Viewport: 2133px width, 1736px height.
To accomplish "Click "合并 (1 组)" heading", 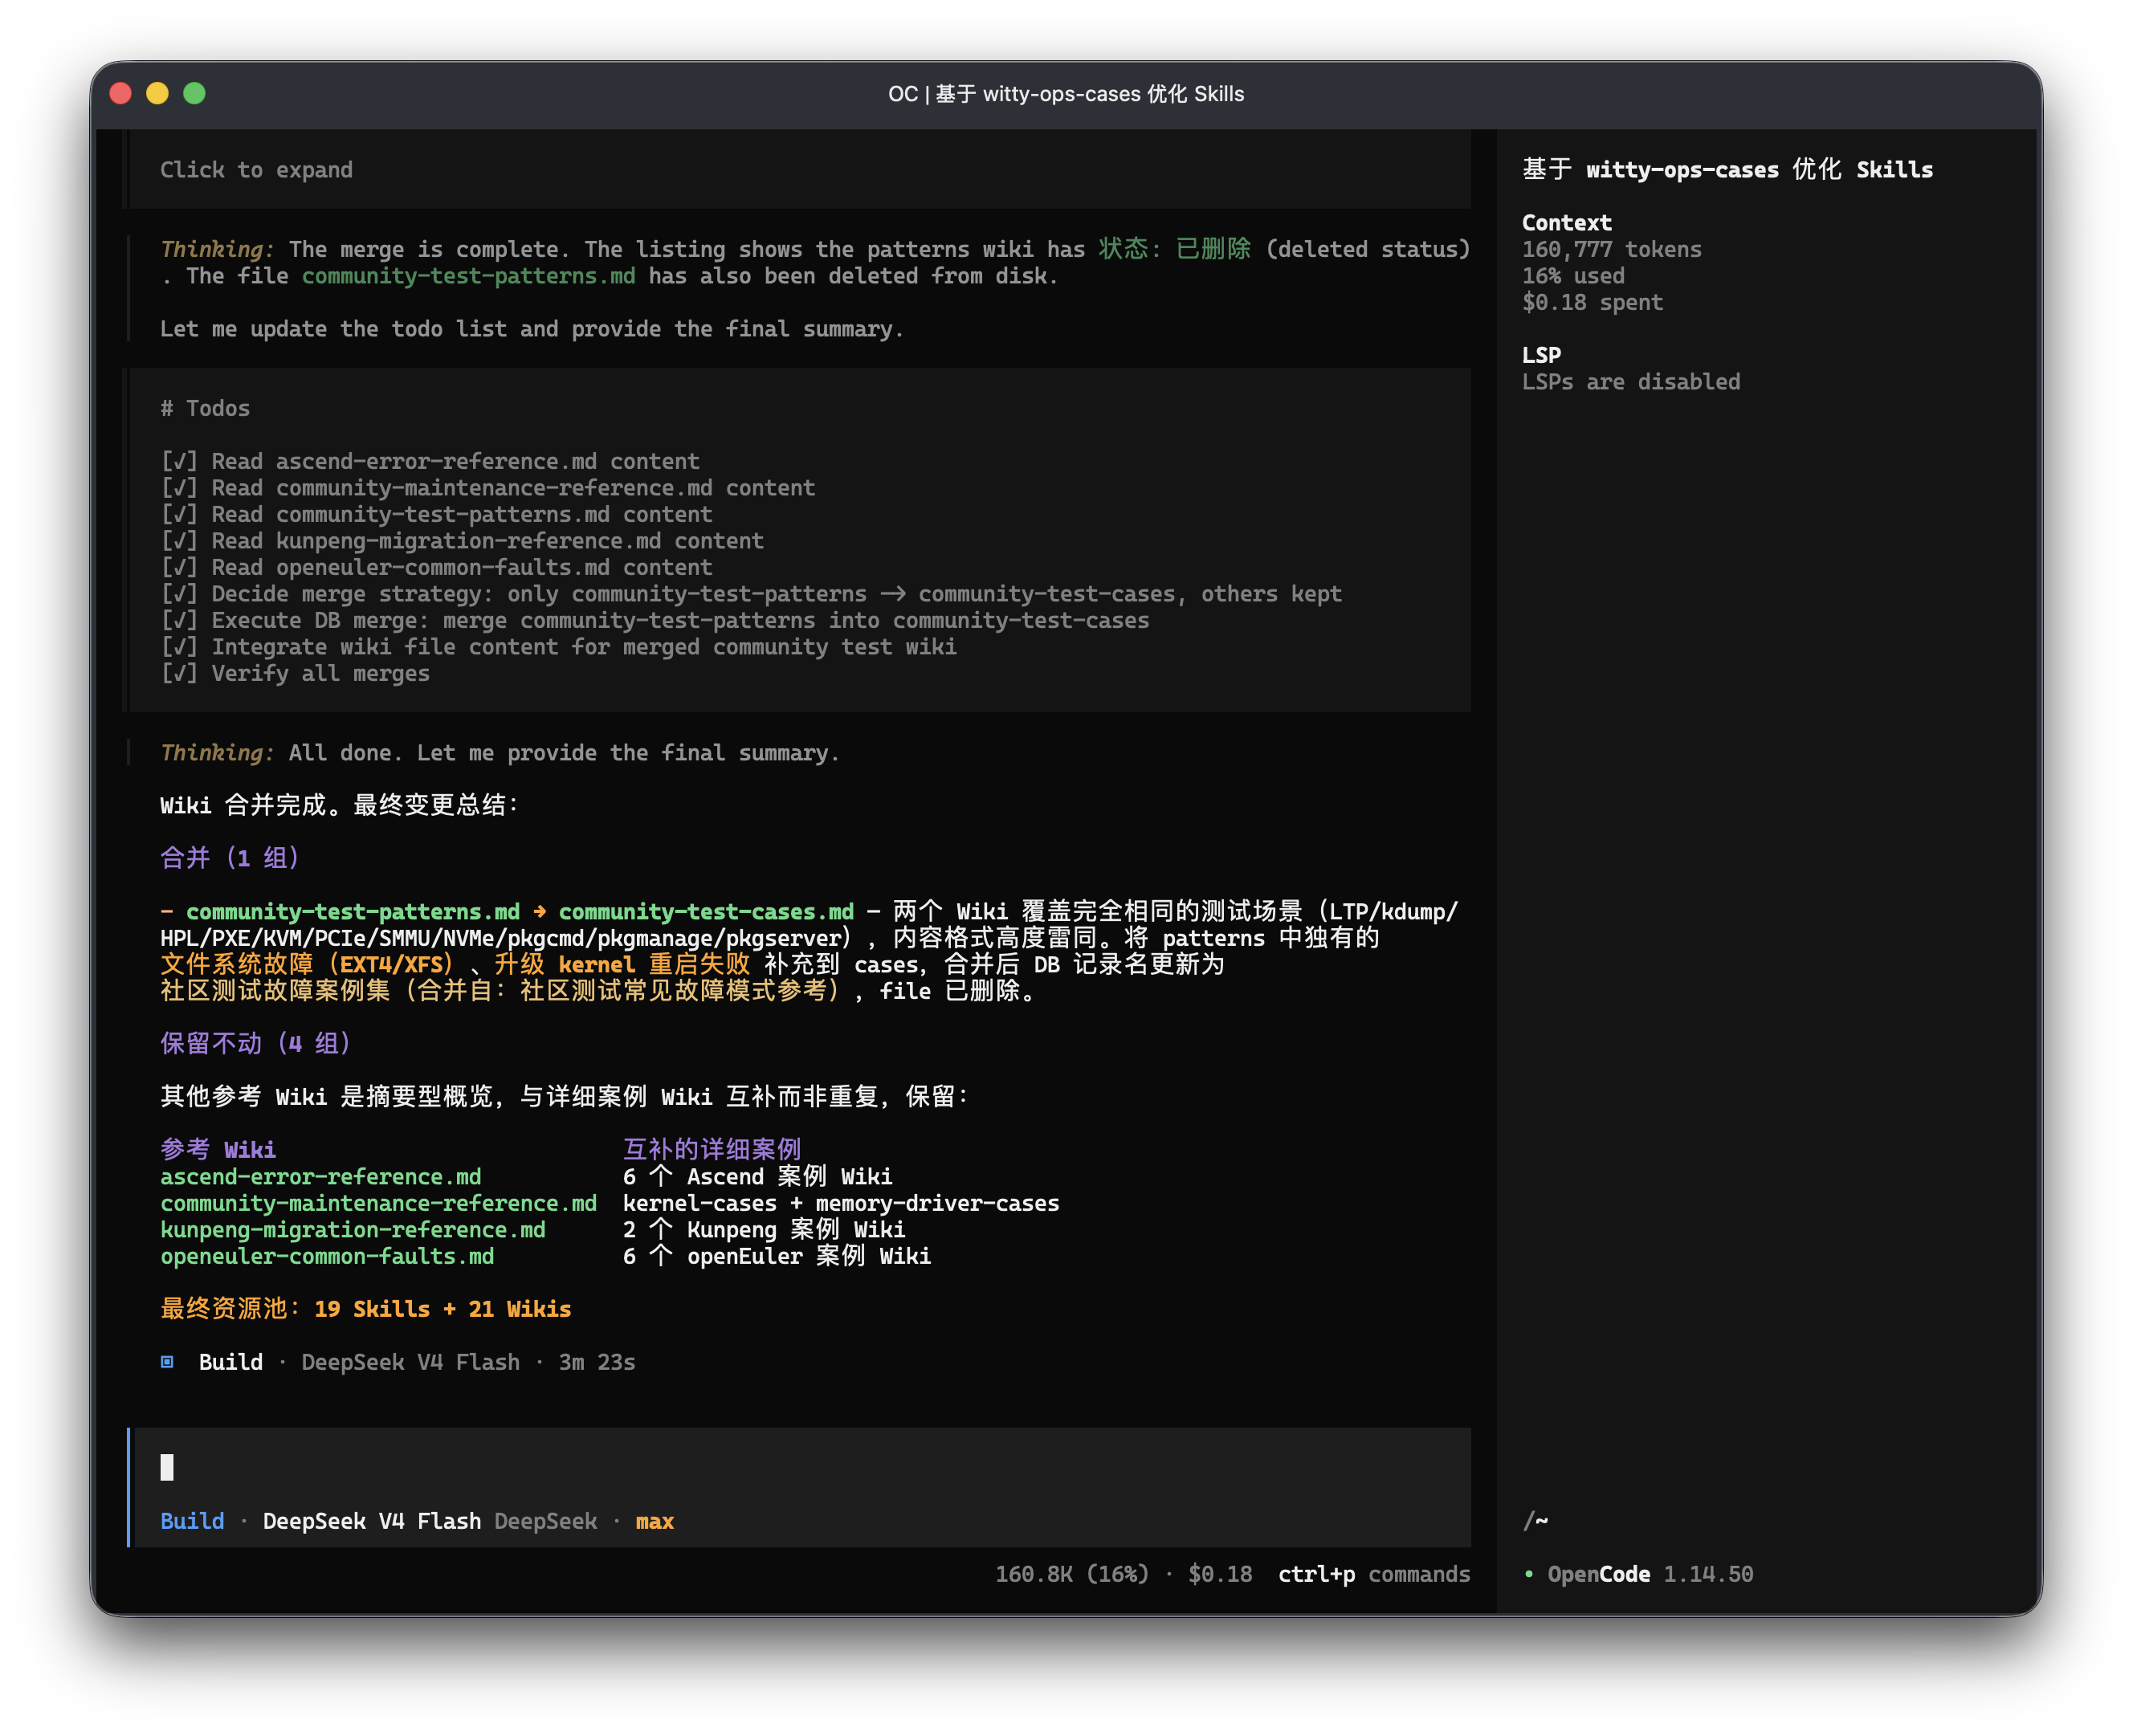I will click(230, 858).
